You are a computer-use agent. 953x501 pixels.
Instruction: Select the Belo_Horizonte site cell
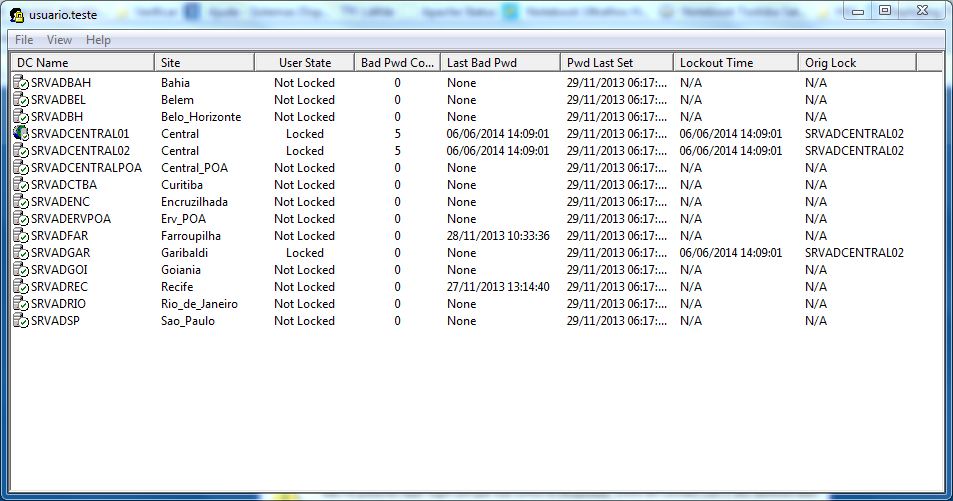(x=201, y=117)
